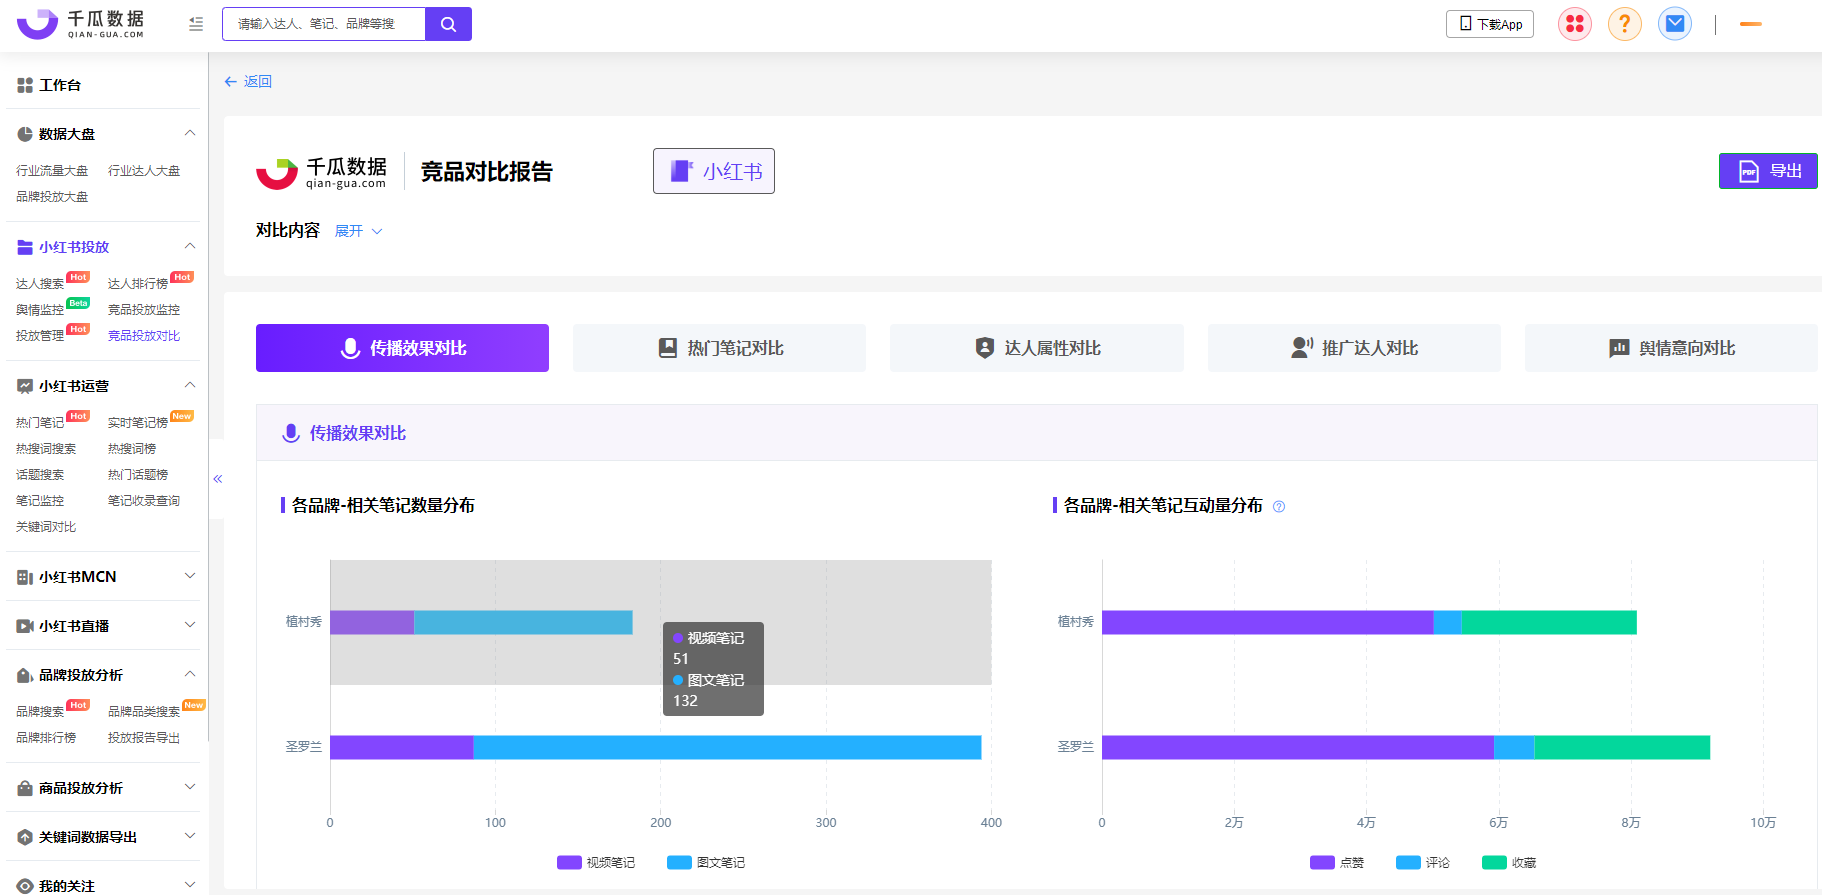Open 品牌品类搜索 in sidebar
The height and width of the screenshot is (895, 1822).
click(144, 712)
